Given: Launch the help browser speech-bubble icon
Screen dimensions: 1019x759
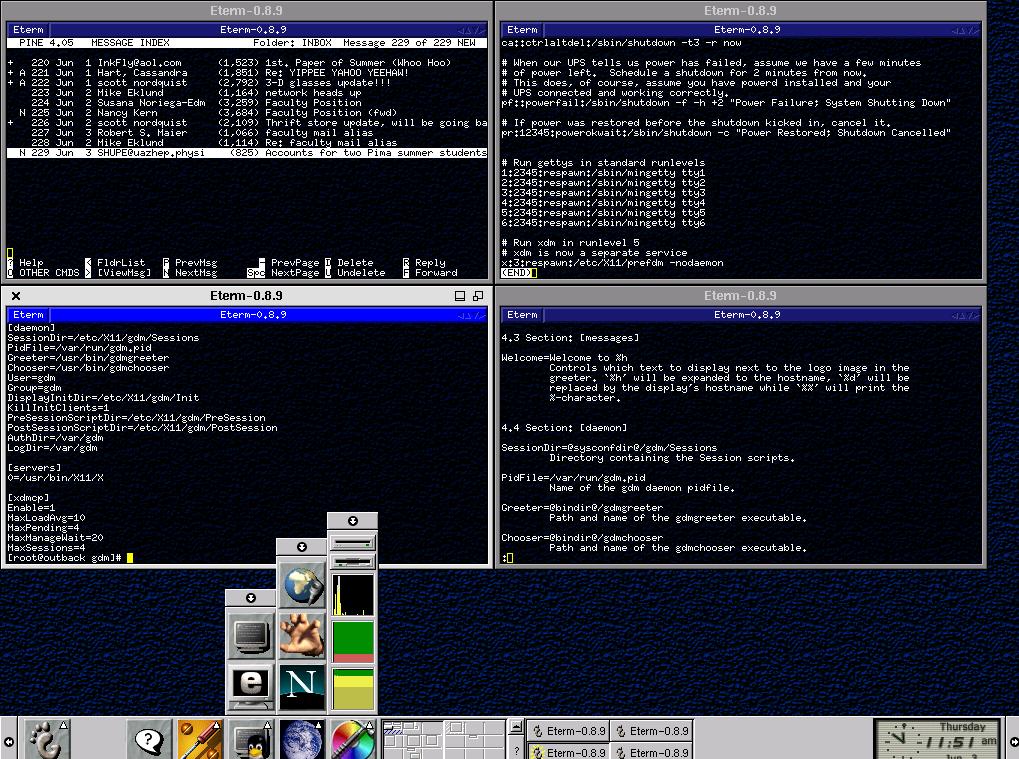Looking at the screenshot, I should tap(149, 740).
